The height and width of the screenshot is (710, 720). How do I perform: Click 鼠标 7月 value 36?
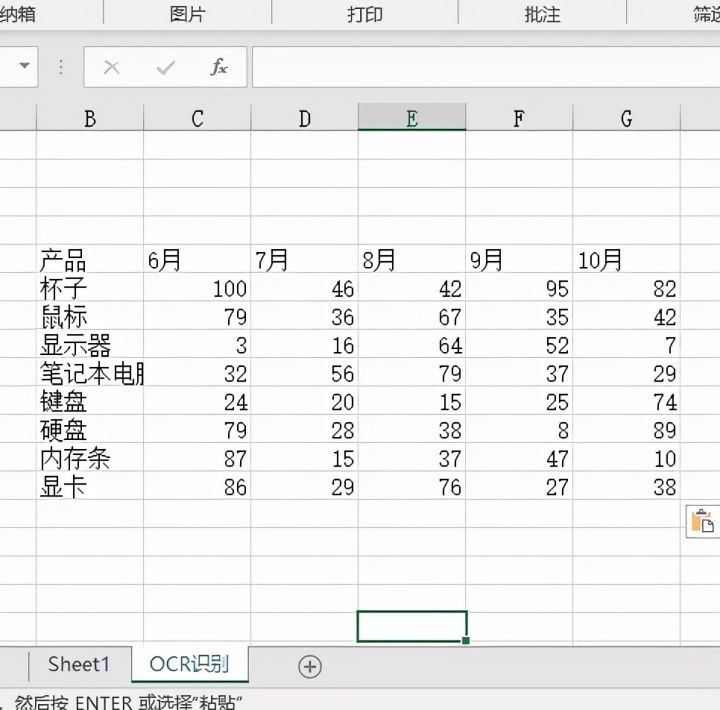click(x=304, y=316)
